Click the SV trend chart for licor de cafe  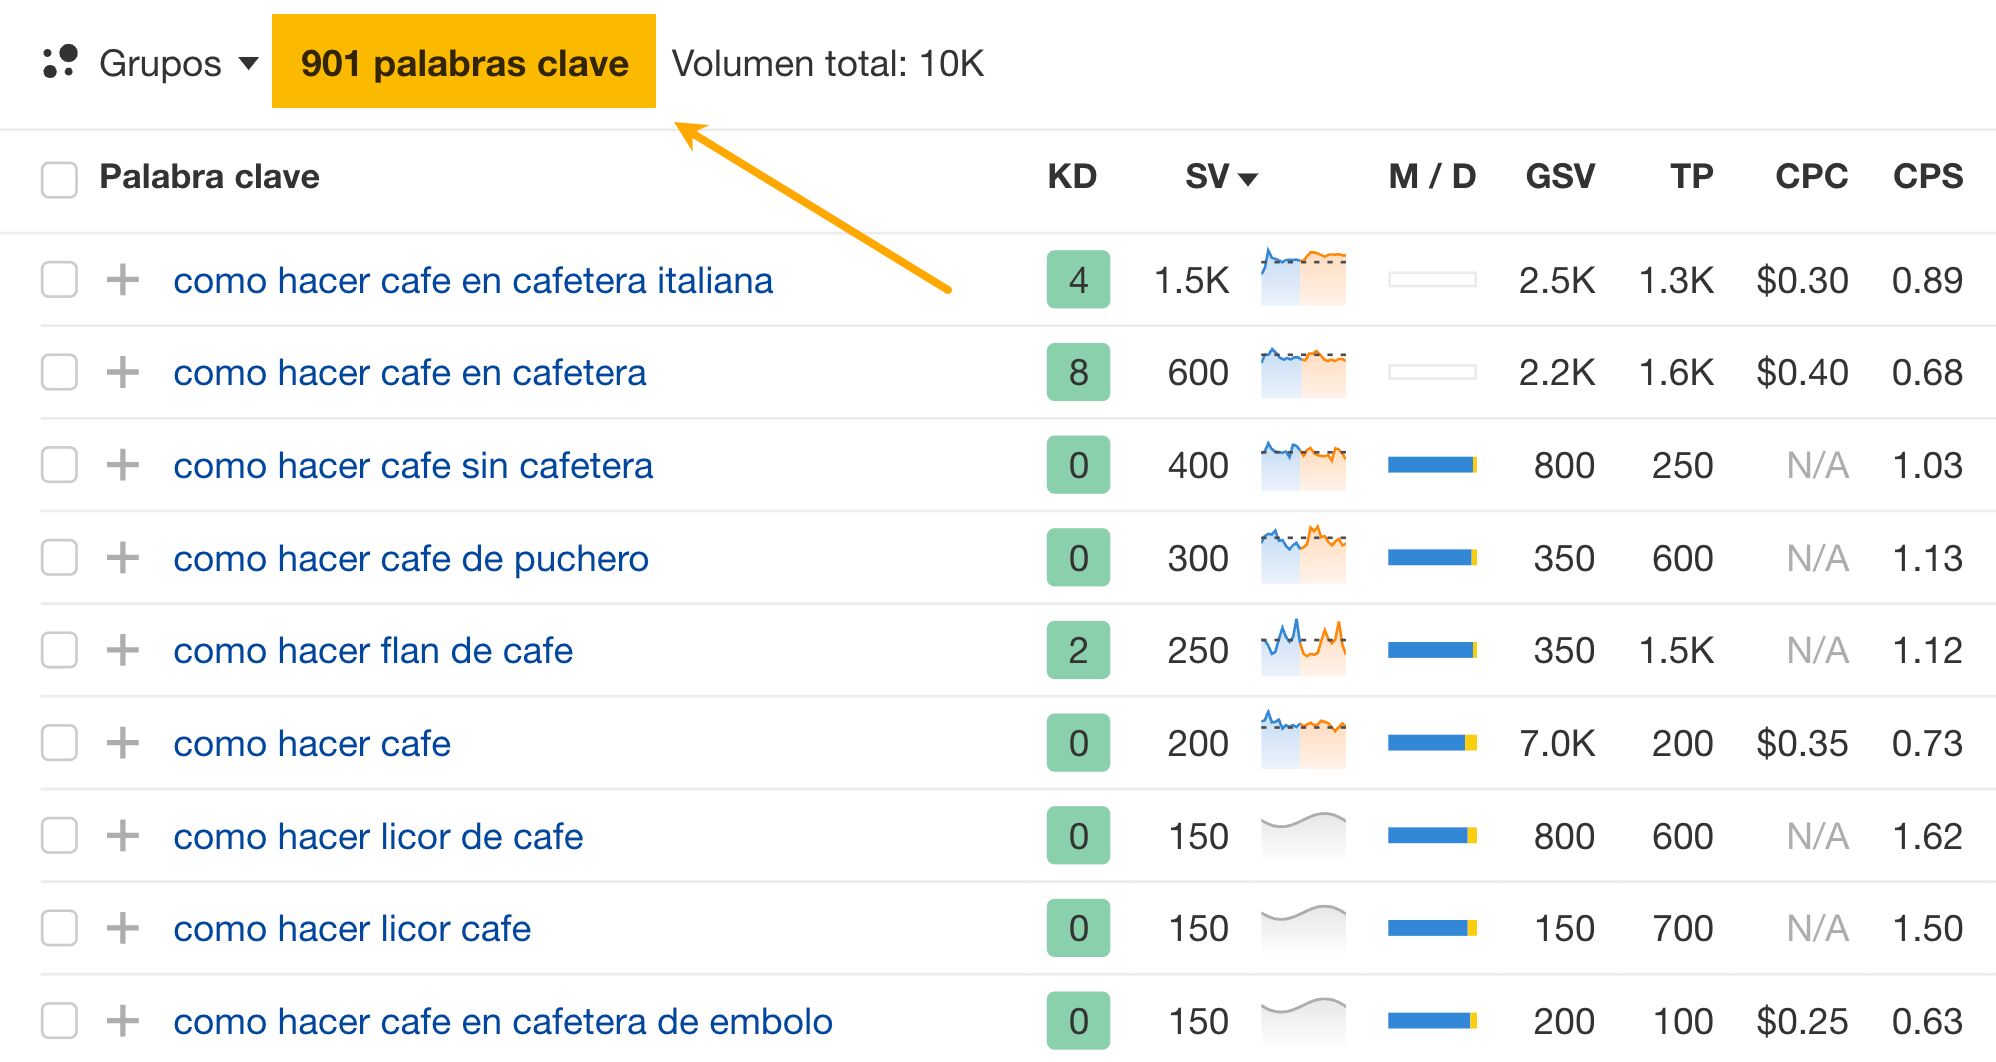[x=1303, y=835]
